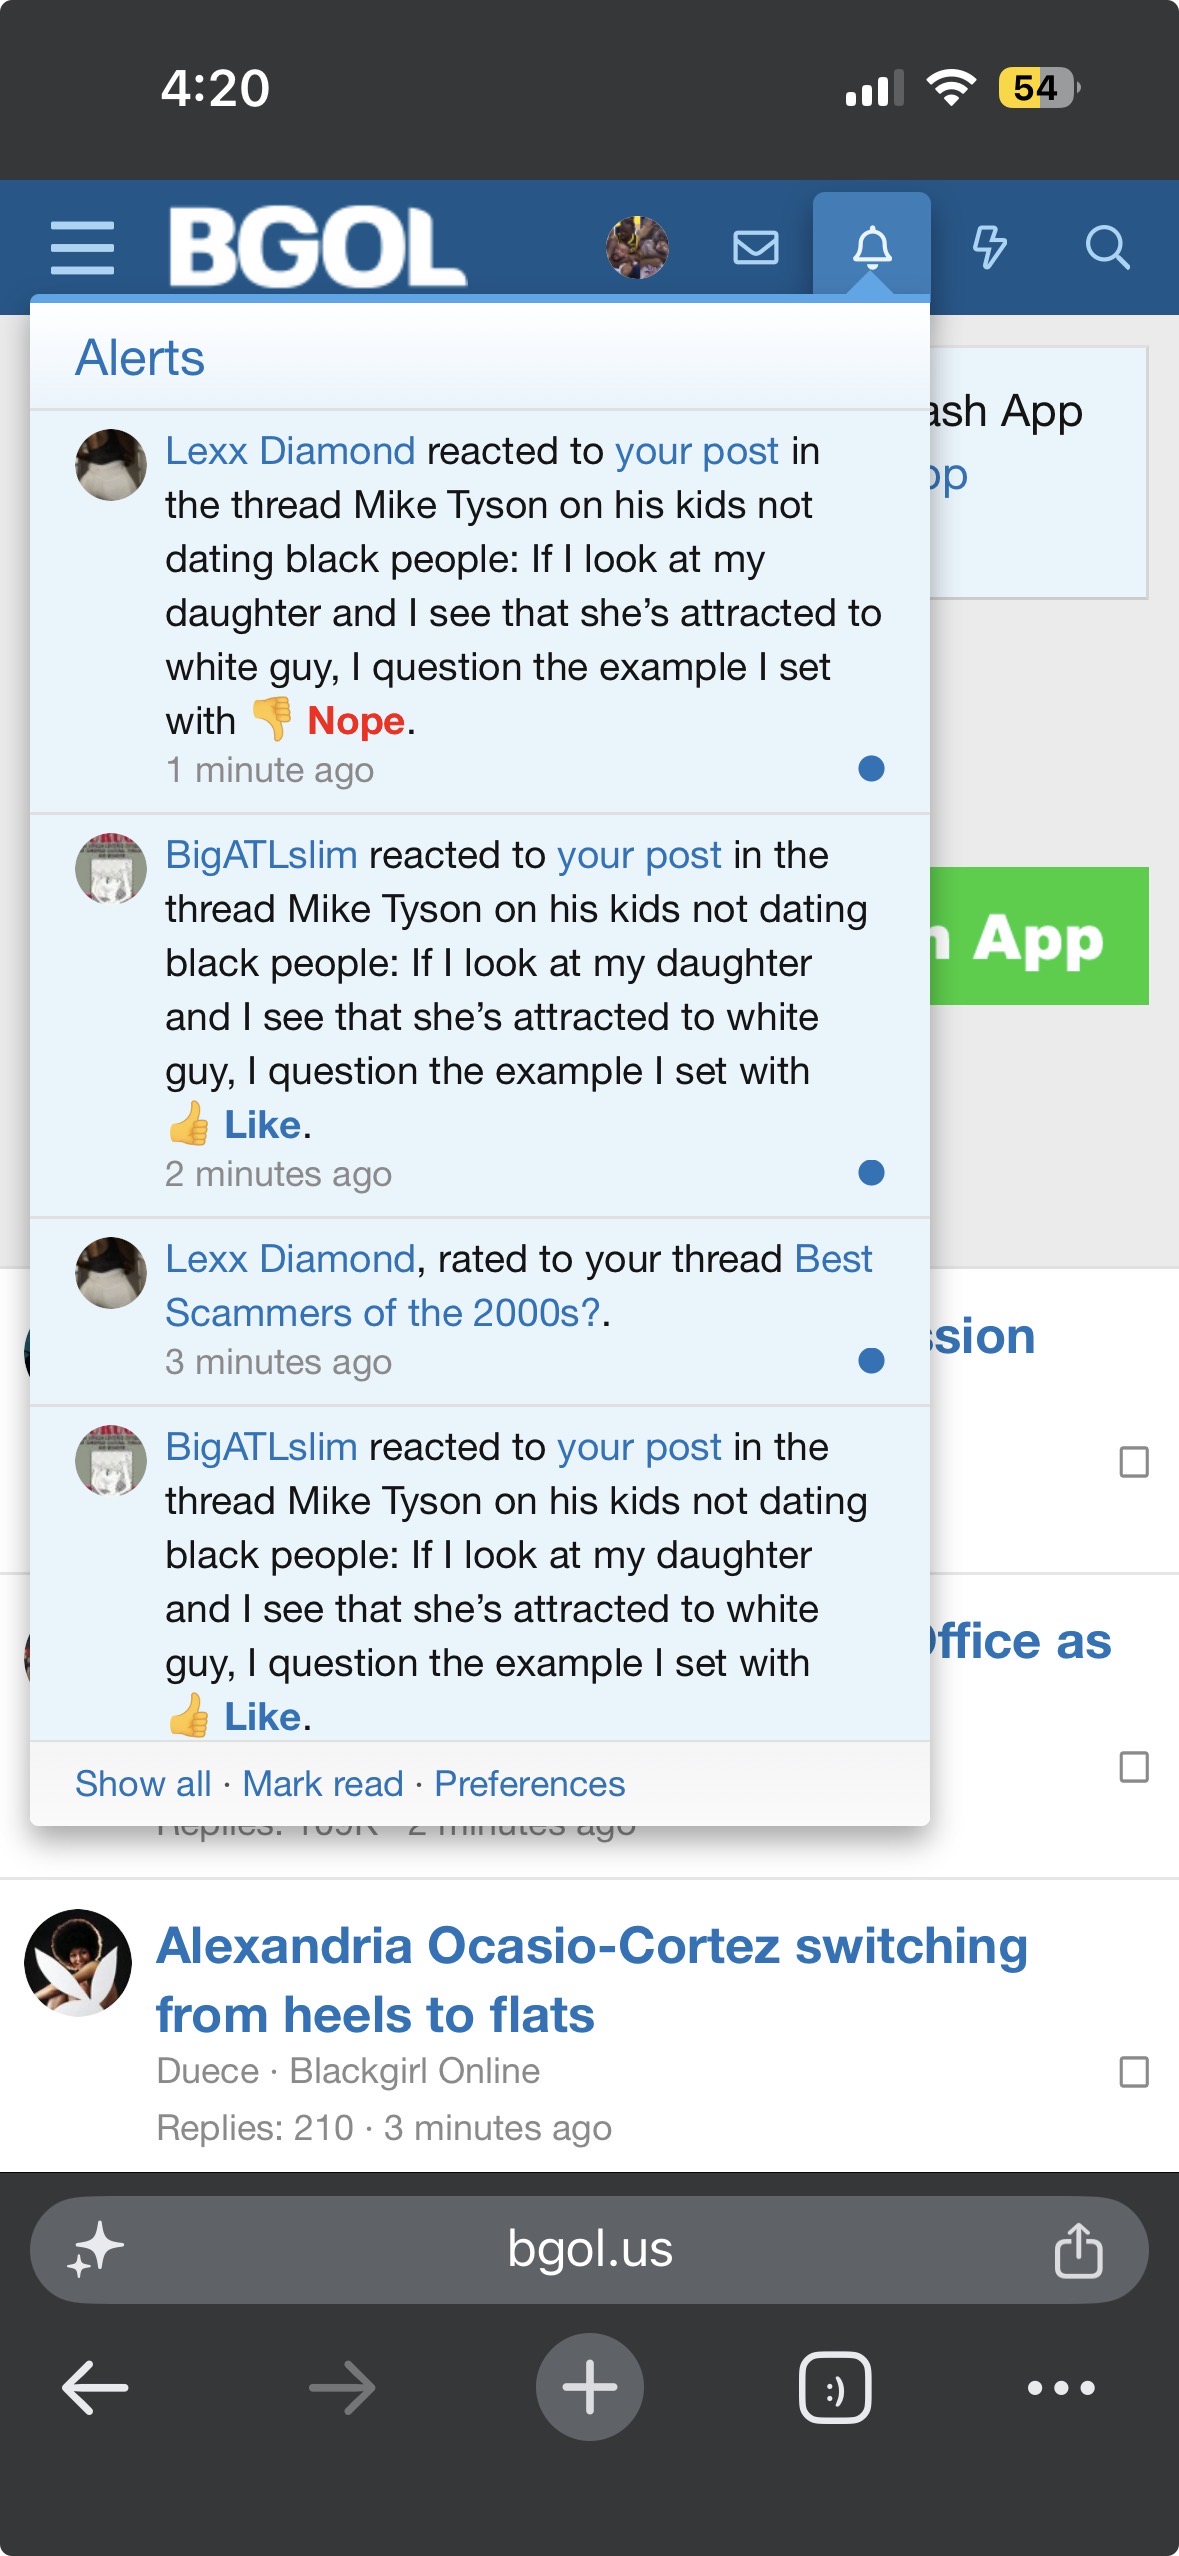Mark read all alerts
The width and height of the screenshot is (1179, 2556).
(323, 1783)
